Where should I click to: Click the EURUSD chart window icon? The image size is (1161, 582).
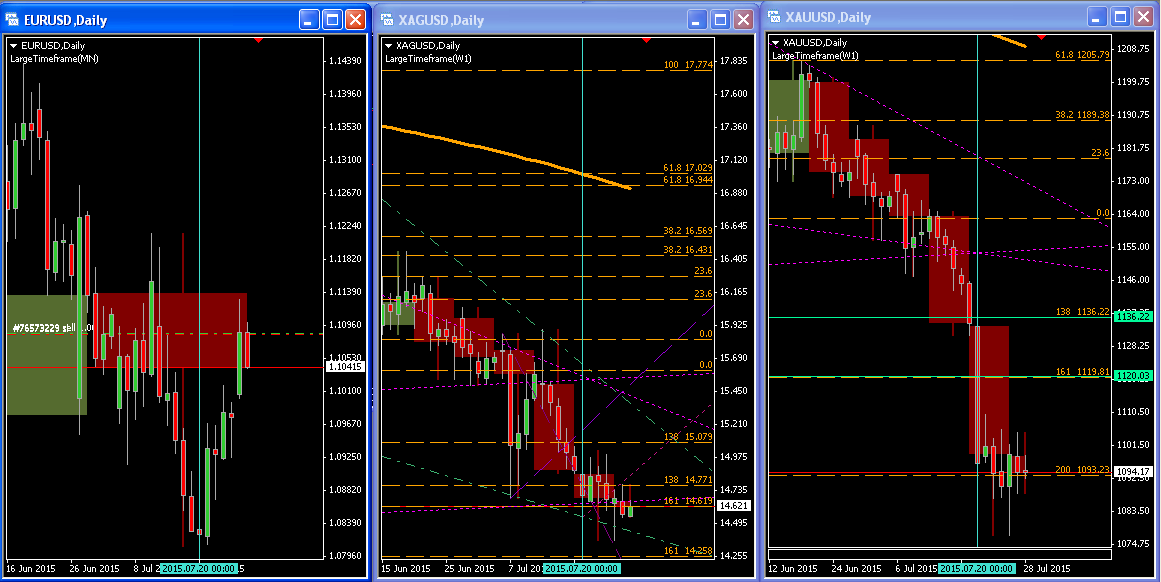[x=13, y=20]
